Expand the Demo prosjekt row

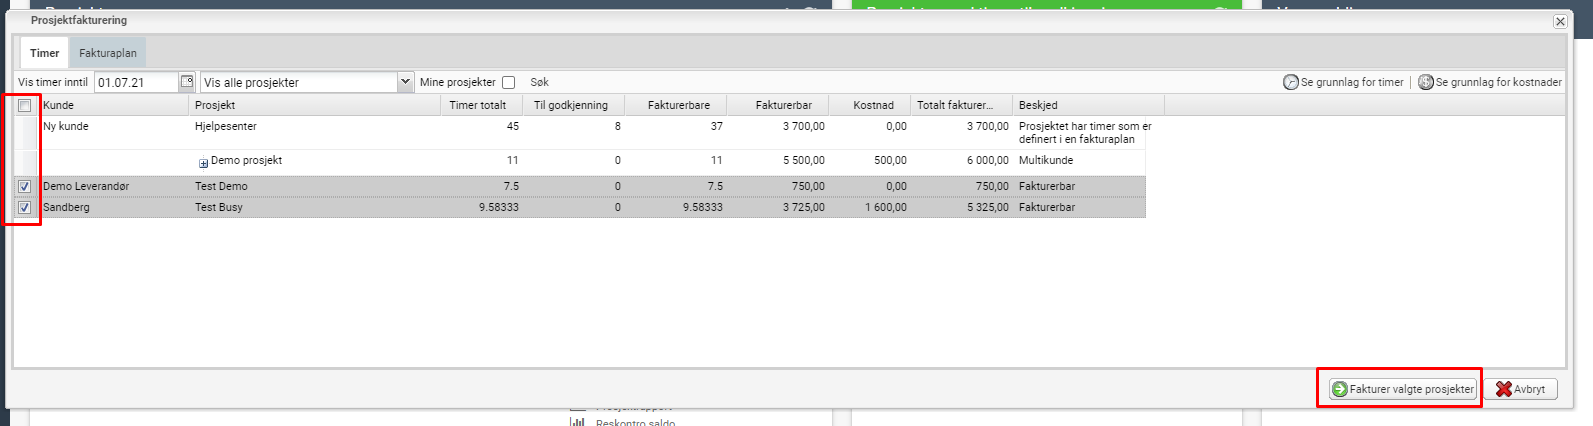203,163
